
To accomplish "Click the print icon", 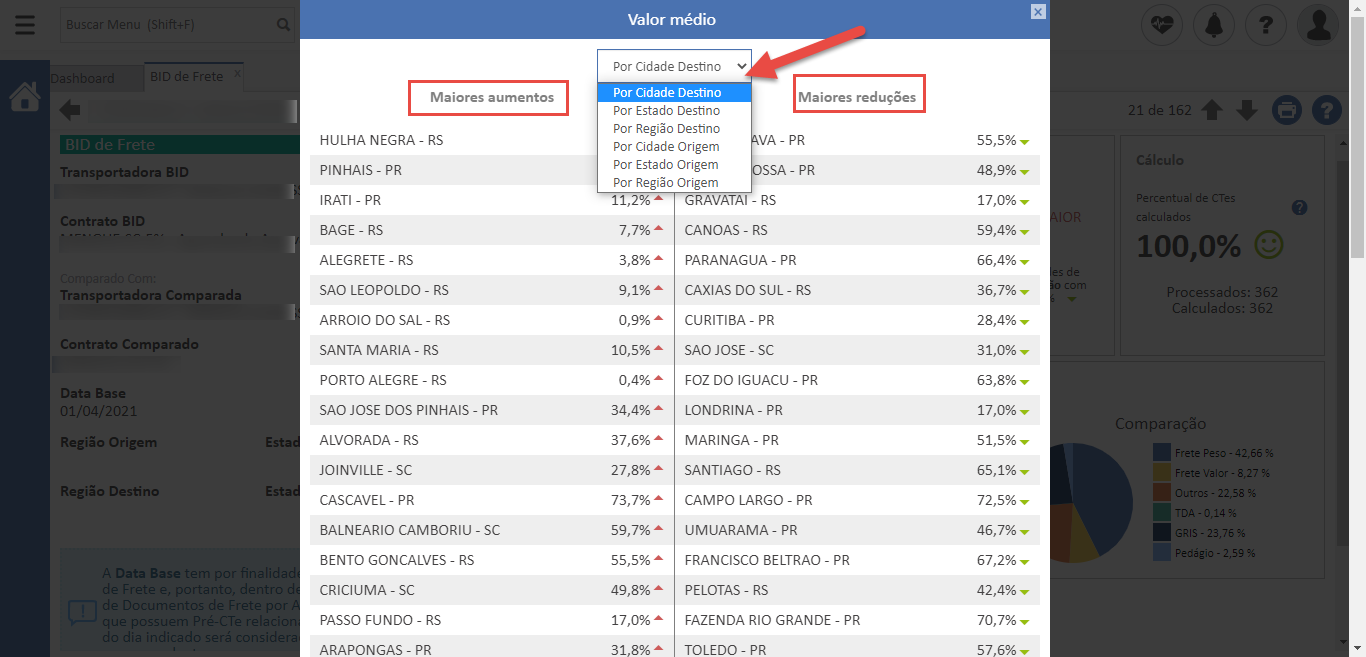I will tap(1286, 110).
